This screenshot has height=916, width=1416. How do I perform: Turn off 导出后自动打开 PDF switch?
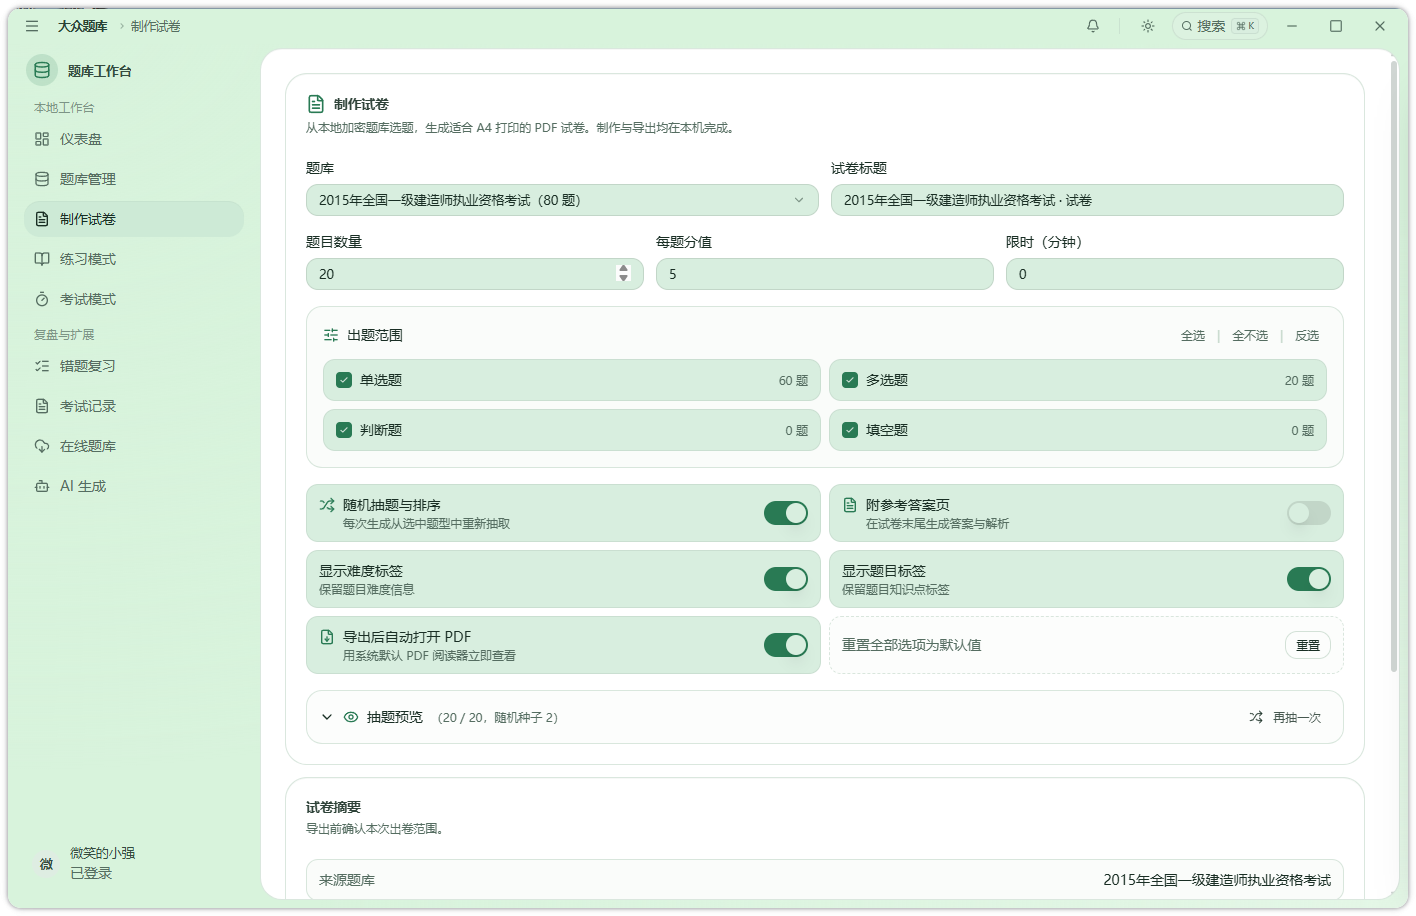(786, 645)
